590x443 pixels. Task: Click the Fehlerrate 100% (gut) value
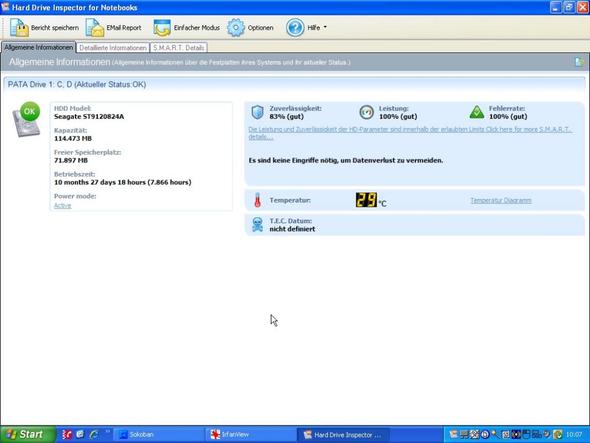click(508, 117)
